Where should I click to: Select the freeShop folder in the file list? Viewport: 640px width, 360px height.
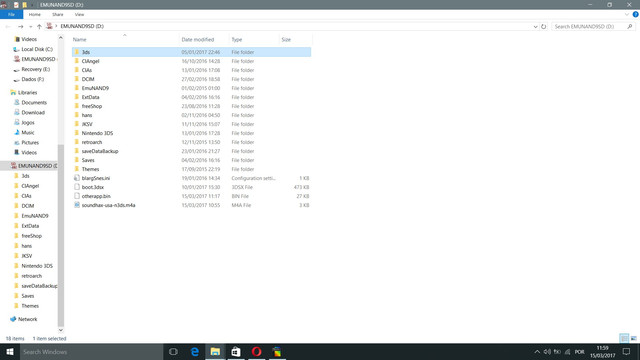(191, 106)
